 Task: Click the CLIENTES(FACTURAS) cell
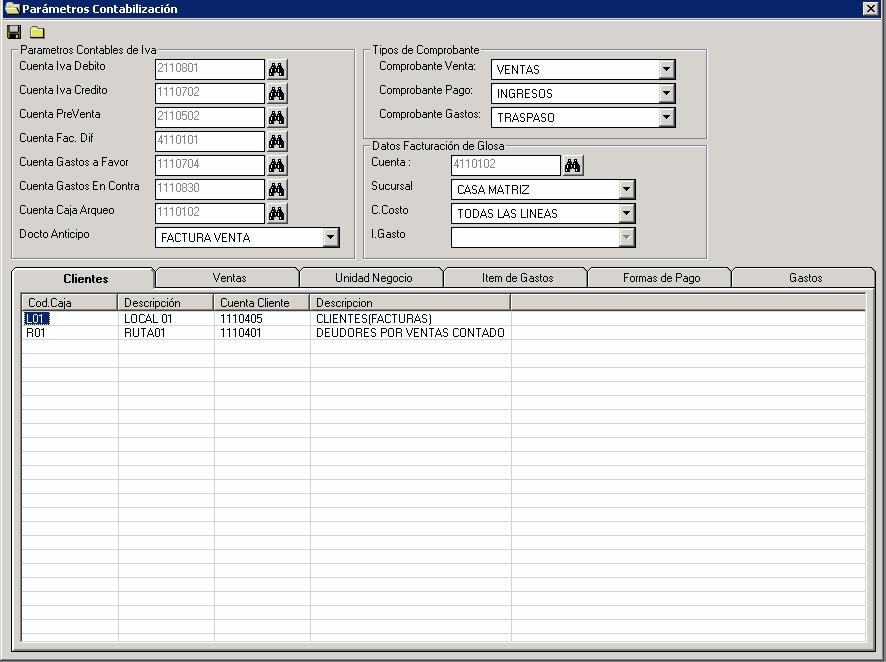(x=411, y=319)
